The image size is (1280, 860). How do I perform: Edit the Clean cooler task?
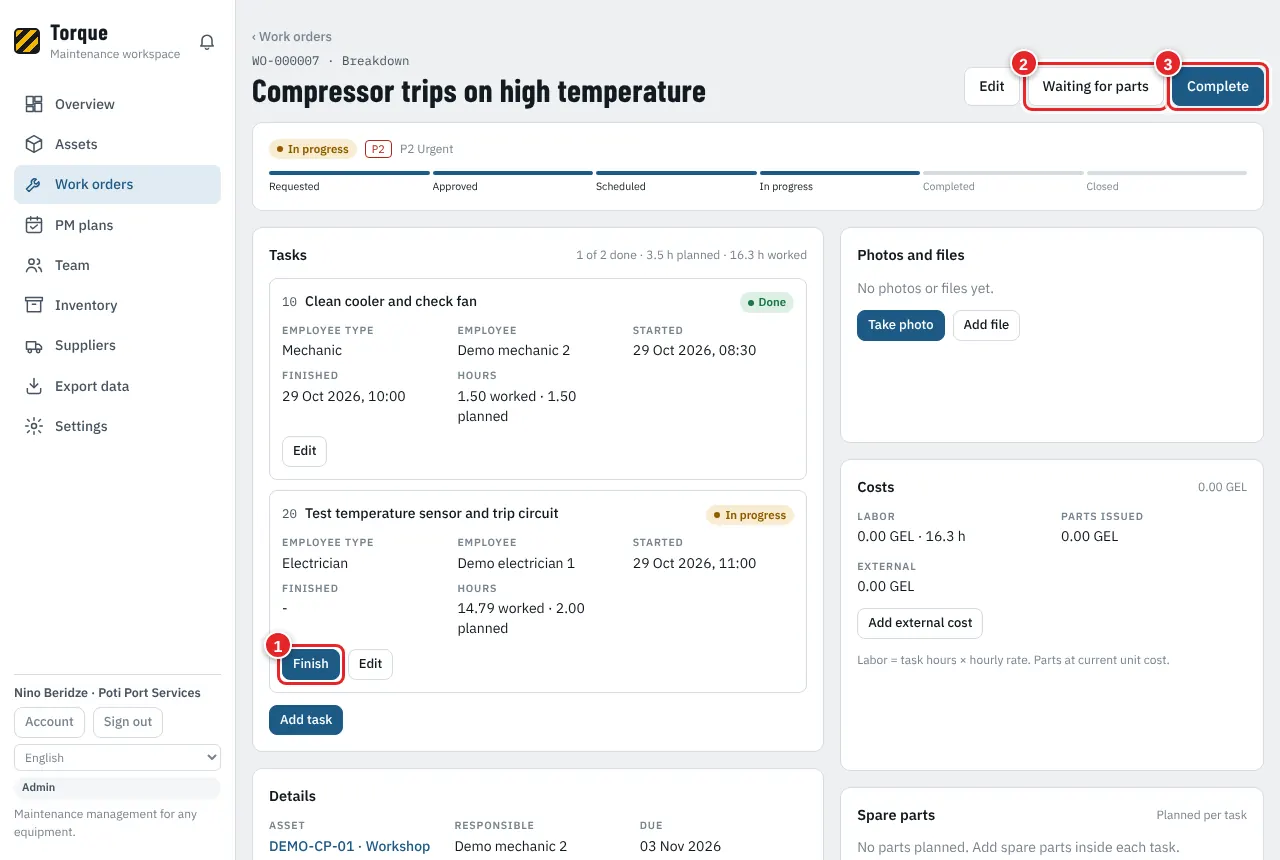pyautogui.click(x=304, y=451)
